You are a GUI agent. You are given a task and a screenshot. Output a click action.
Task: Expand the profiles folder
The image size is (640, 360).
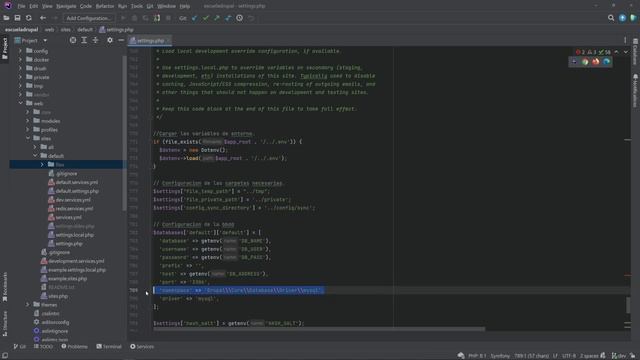[28, 130]
